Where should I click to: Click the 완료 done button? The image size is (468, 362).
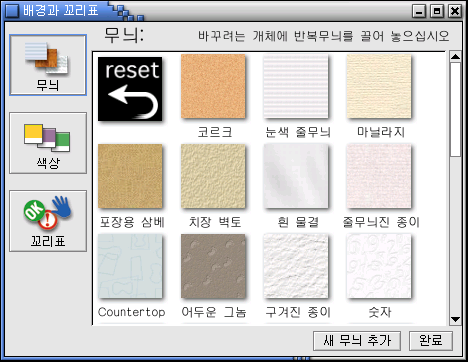pyautogui.click(x=431, y=341)
